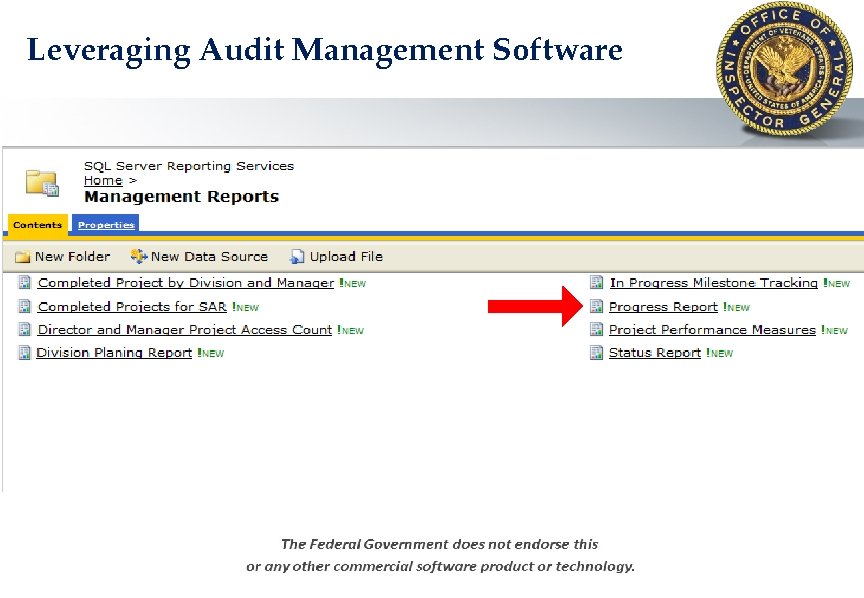Add a New Data Source
Screen dimensions: 864x598
pos(209,257)
